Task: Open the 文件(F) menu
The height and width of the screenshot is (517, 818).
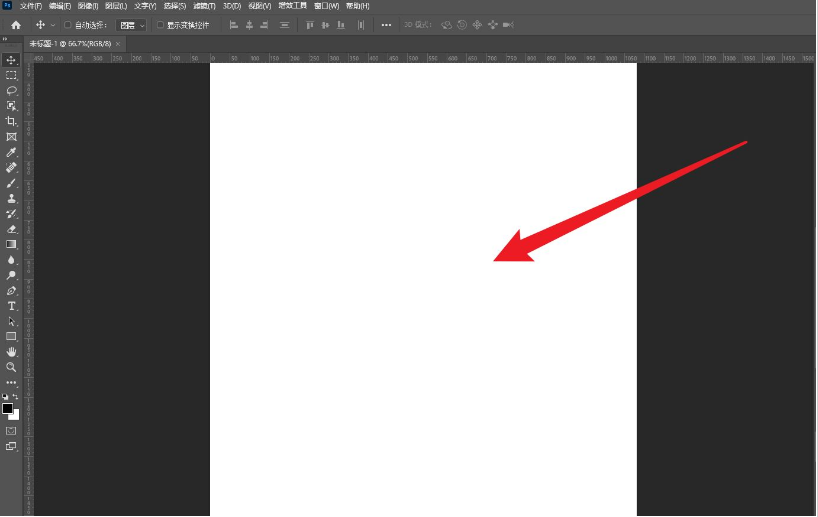Action: 31,6
